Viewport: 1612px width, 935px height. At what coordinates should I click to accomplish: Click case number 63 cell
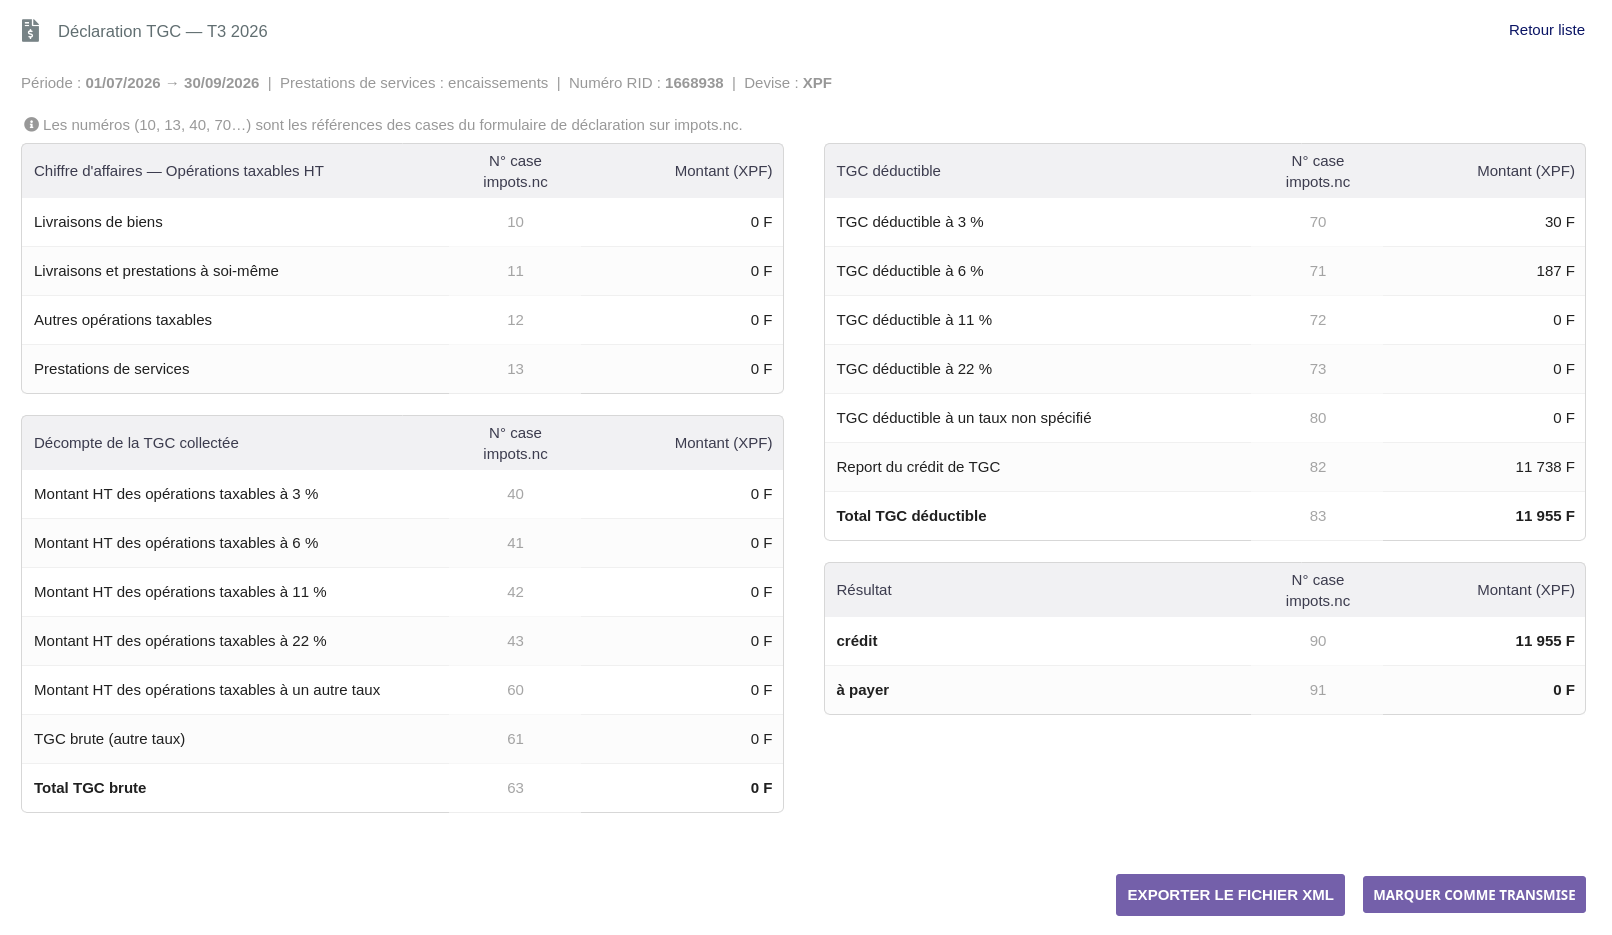[515, 788]
